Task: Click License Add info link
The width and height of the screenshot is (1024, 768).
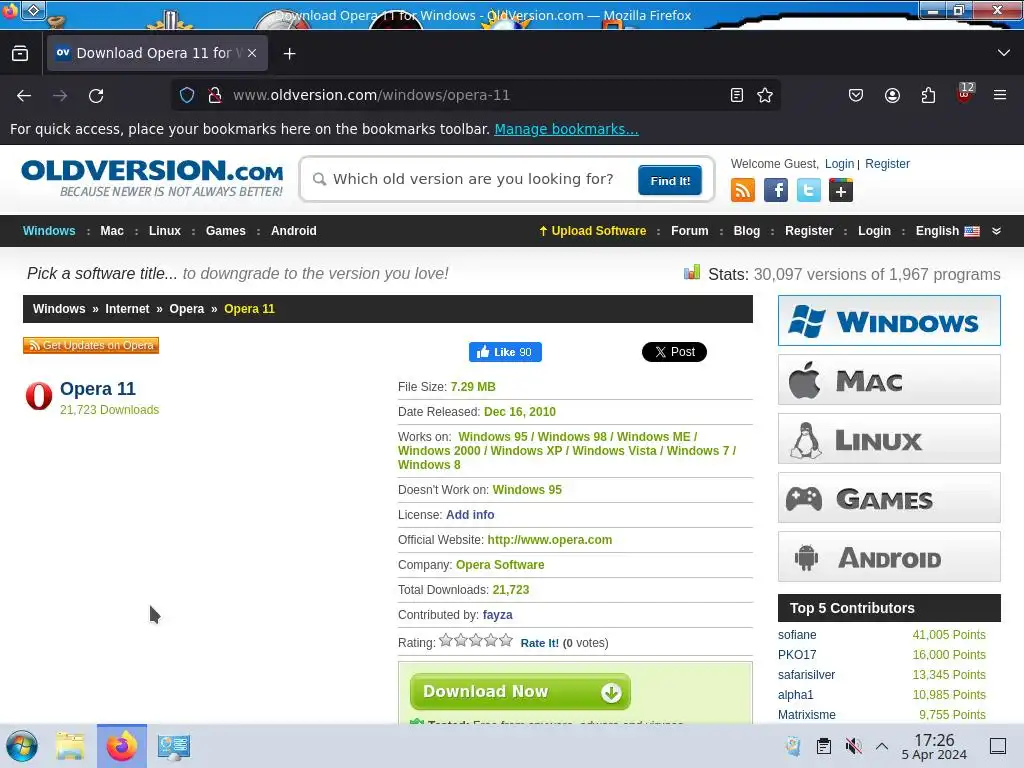Action: pos(470,515)
